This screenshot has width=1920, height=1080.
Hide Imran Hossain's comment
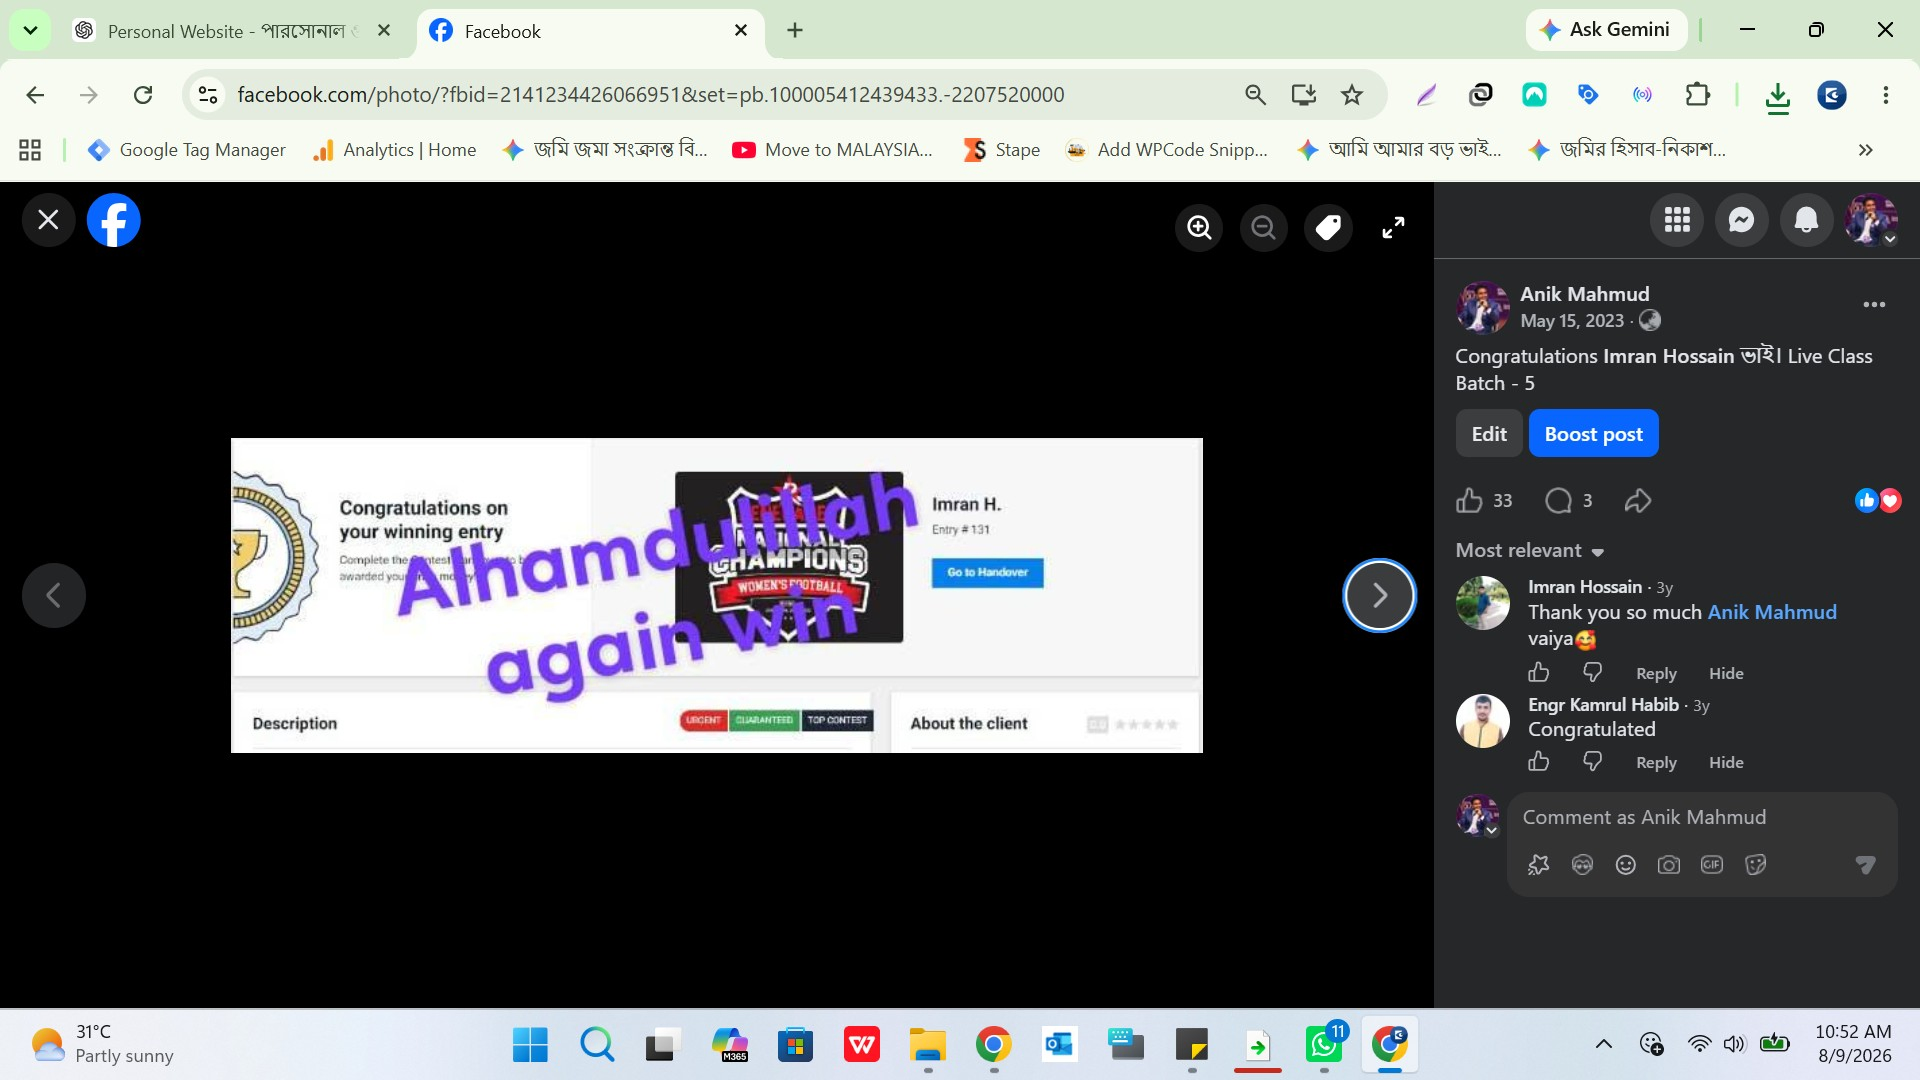coord(1726,673)
